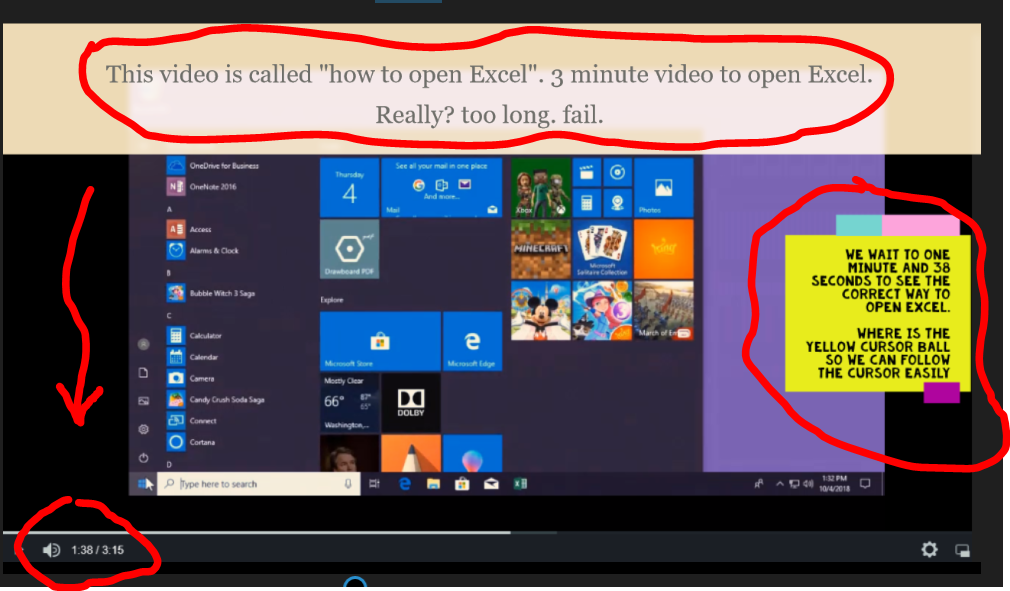1010x591 pixels.
Task: Open the March of Empires tile
Action: point(663,310)
